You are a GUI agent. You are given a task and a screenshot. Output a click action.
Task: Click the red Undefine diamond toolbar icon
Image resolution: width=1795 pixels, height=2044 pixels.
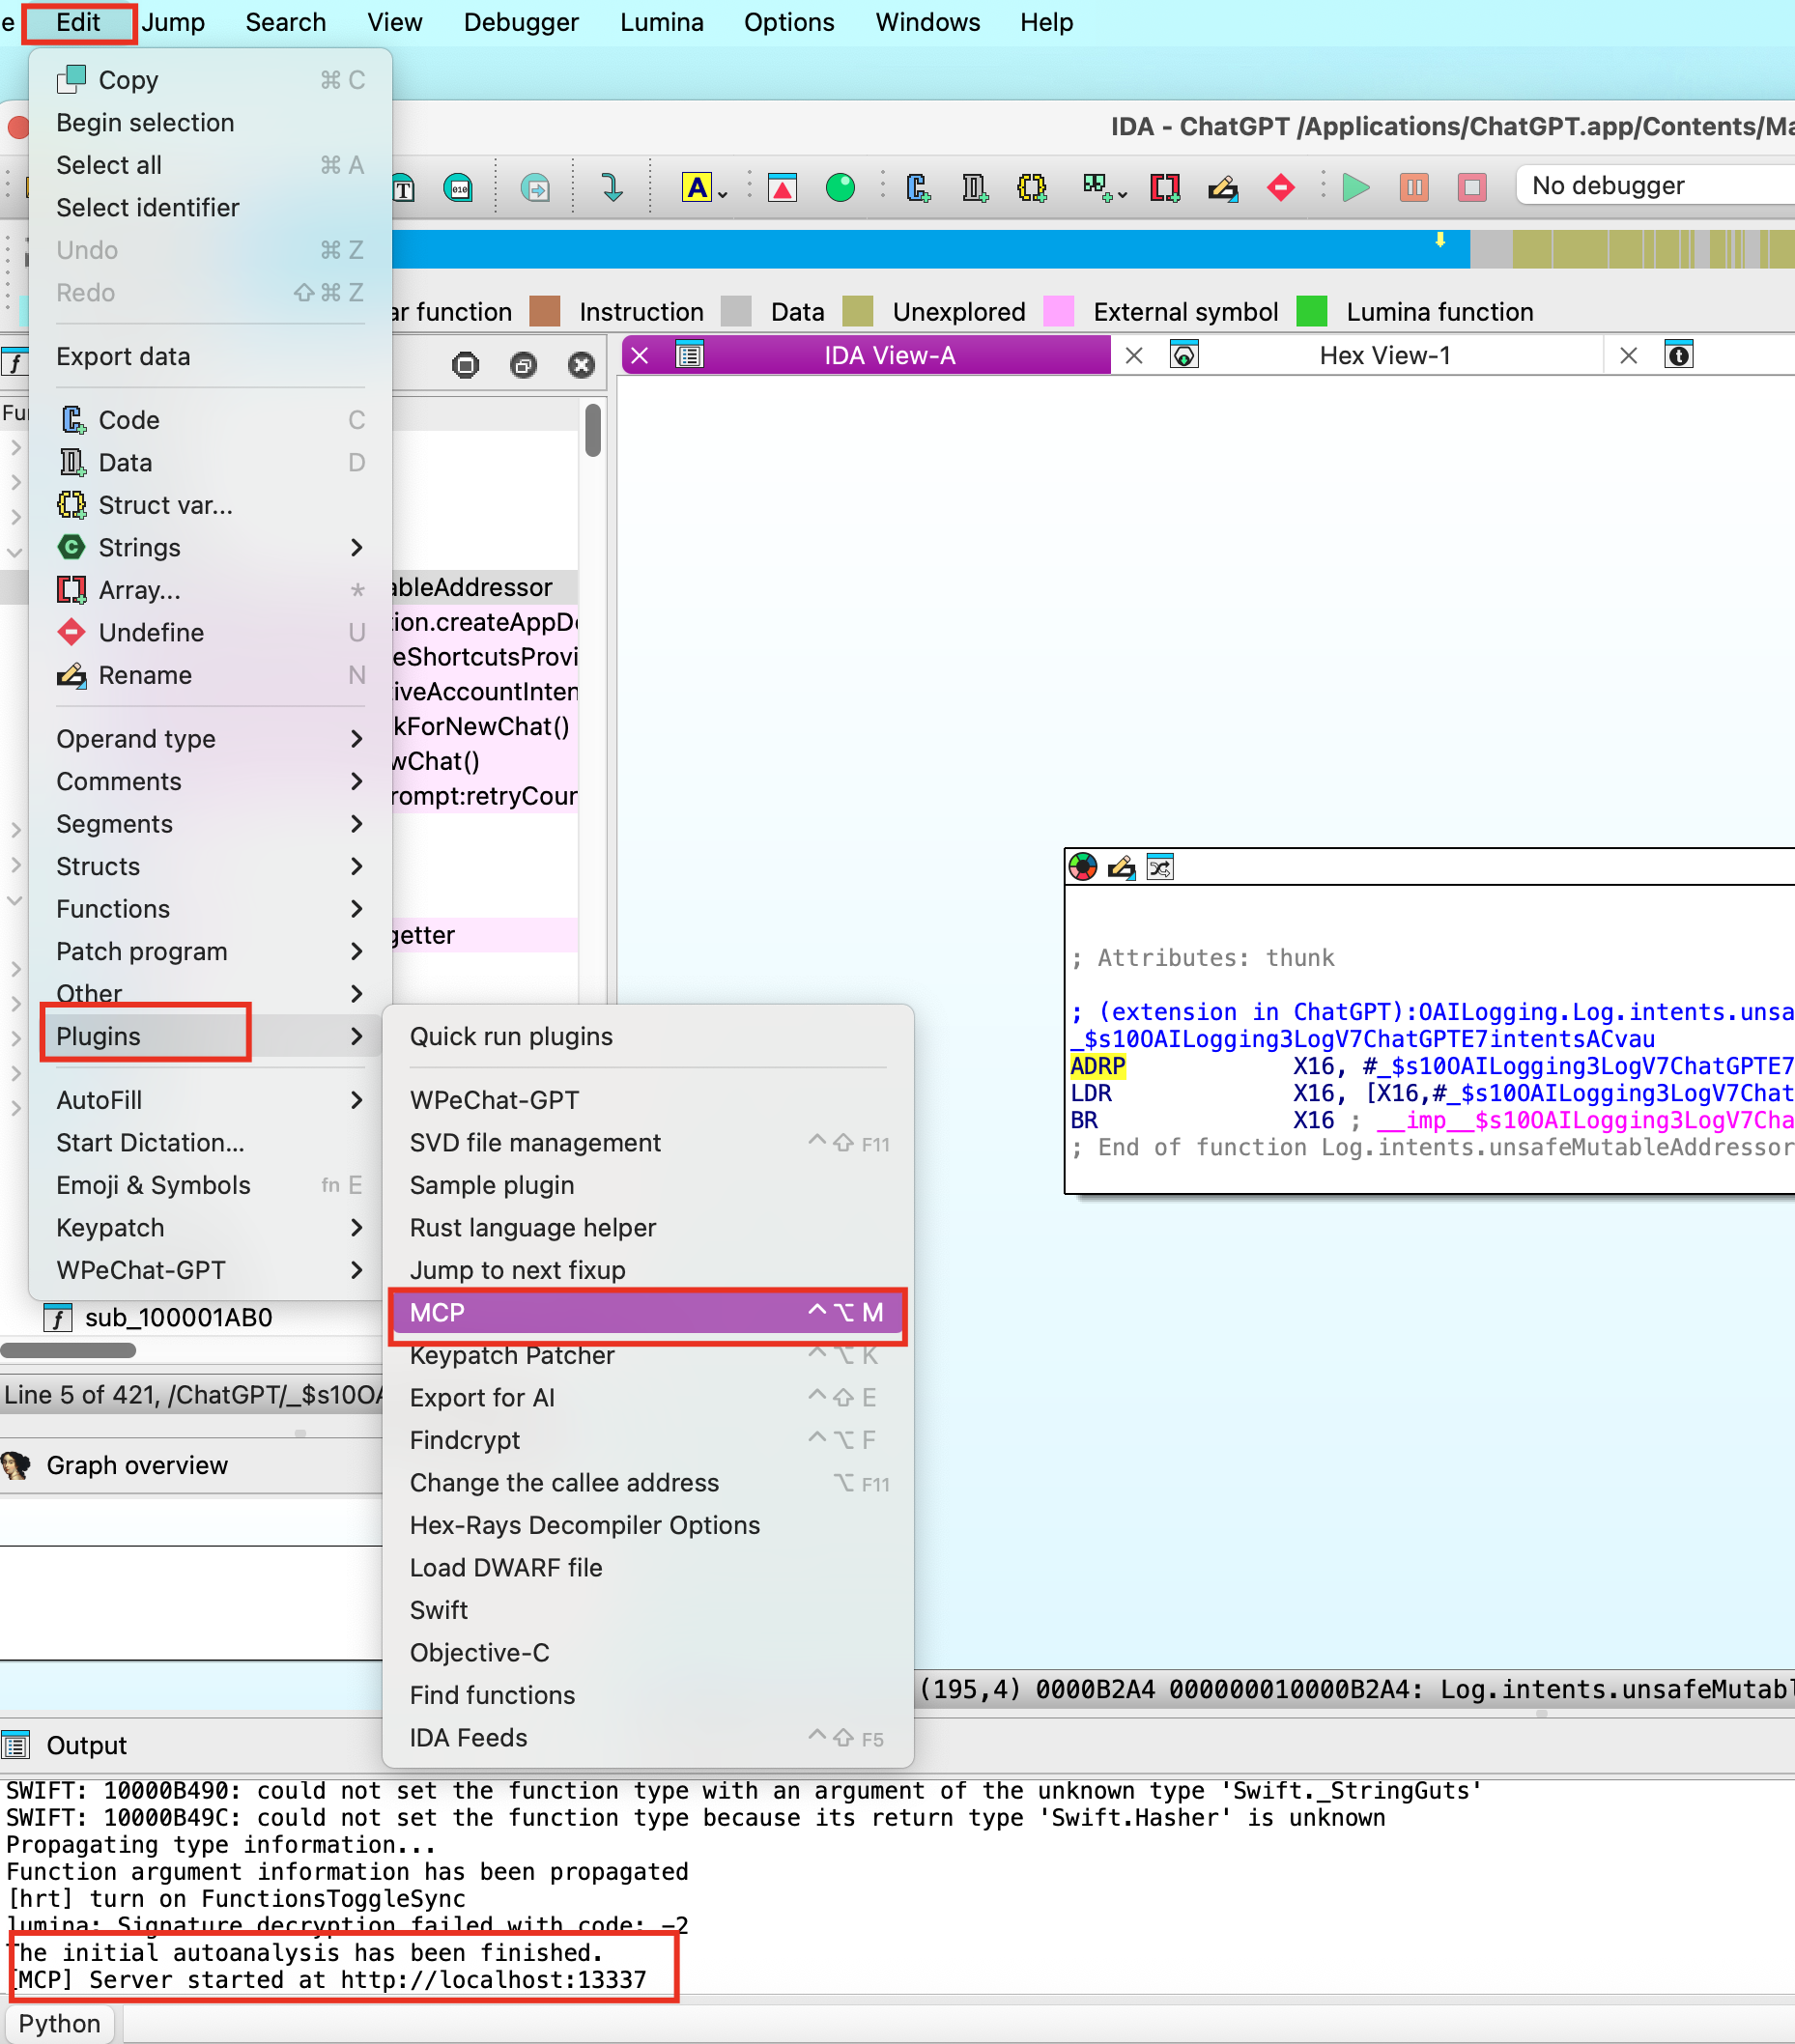1280,187
